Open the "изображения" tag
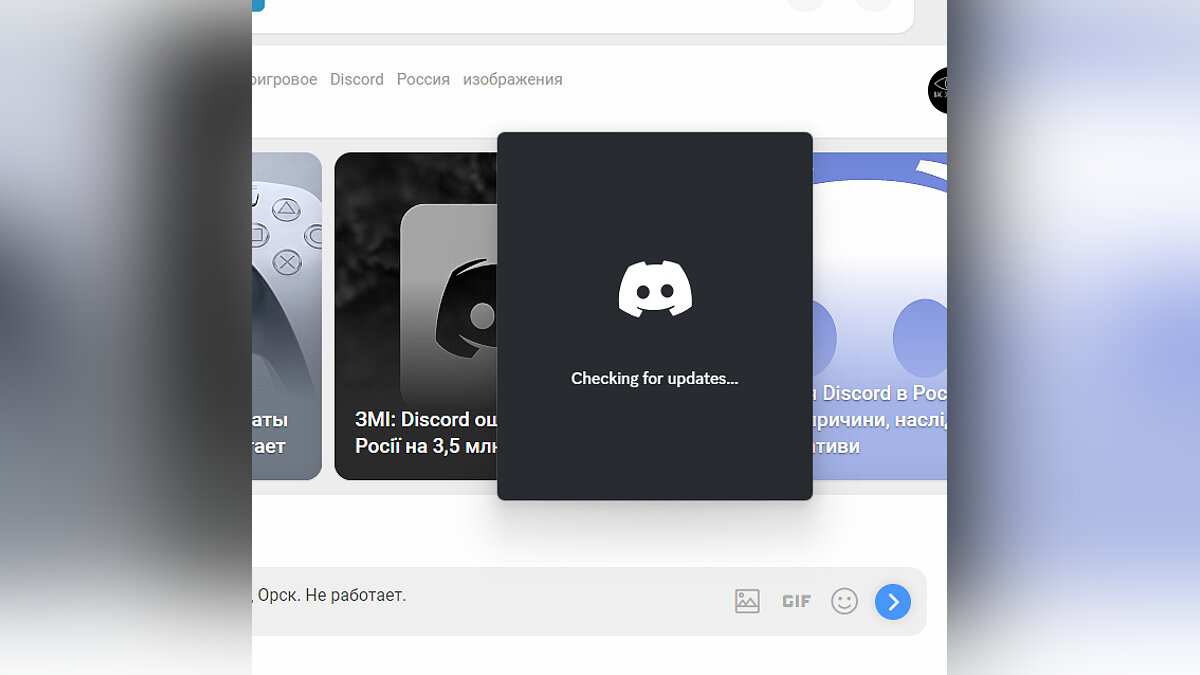This screenshot has height=675, width=1200. click(x=512, y=79)
